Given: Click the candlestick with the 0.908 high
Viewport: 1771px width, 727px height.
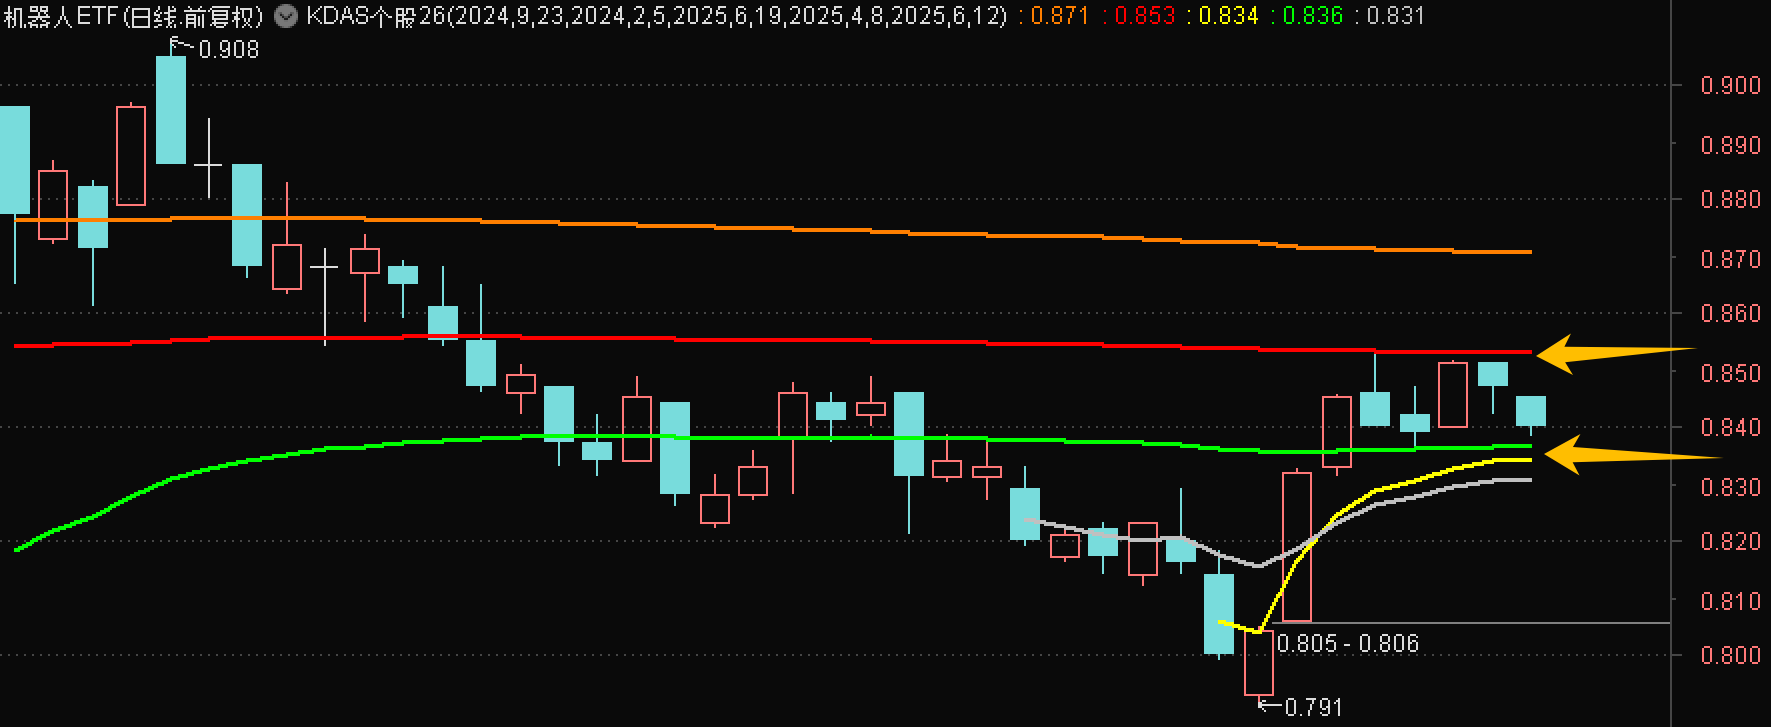Looking at the screenshot, I should click(x=171, y=109).
